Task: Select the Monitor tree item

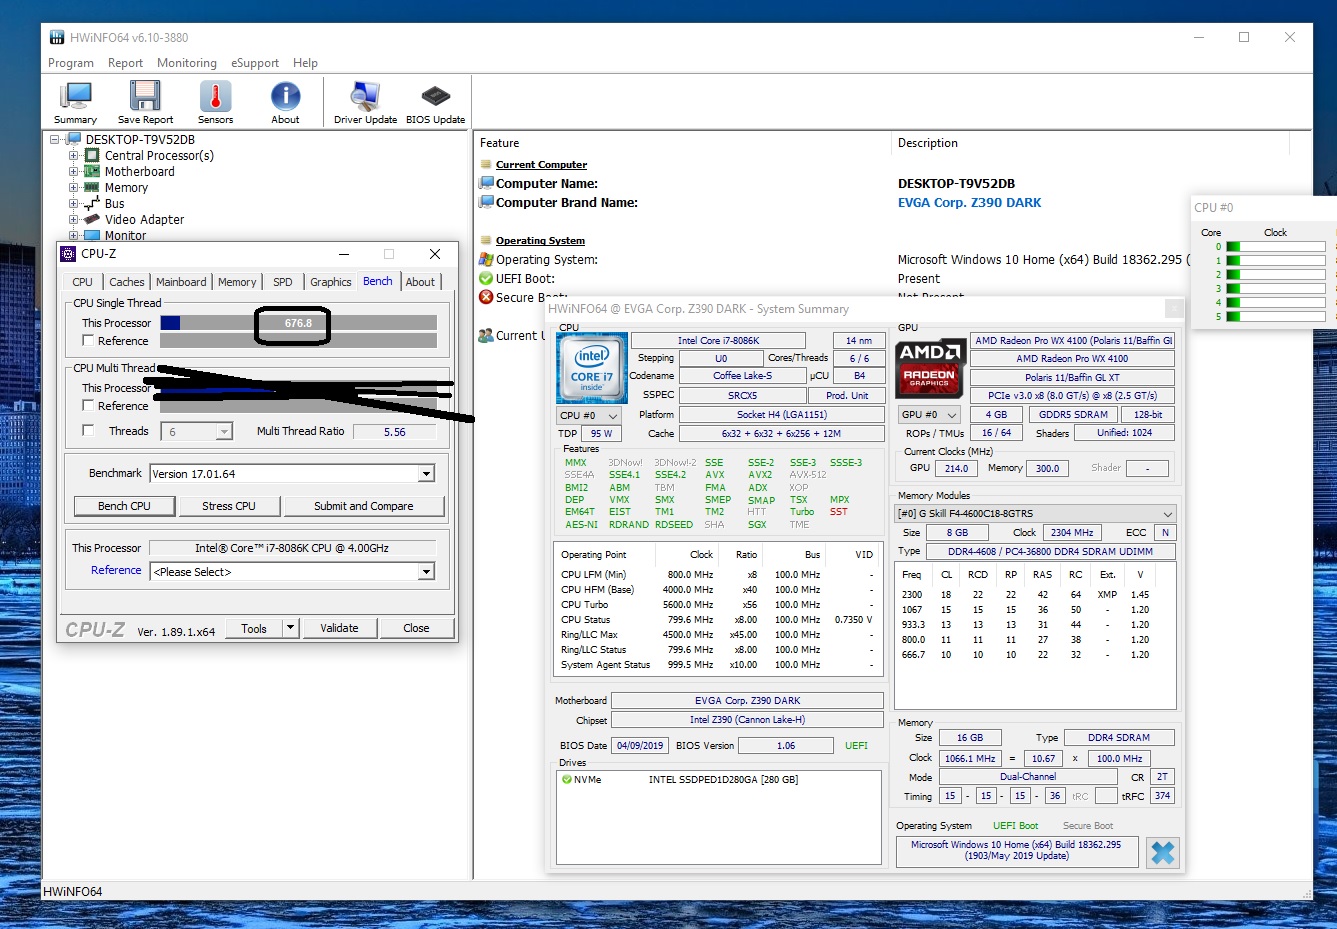Action: pos(126,236)
